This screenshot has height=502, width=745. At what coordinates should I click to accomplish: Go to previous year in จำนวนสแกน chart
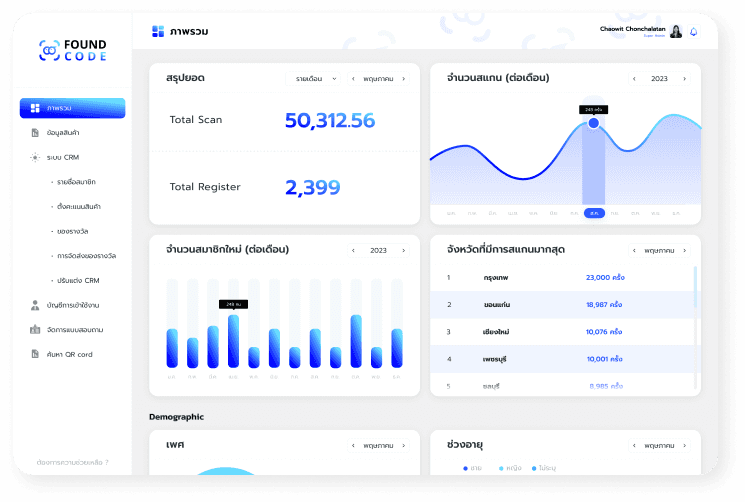(634, 79)
